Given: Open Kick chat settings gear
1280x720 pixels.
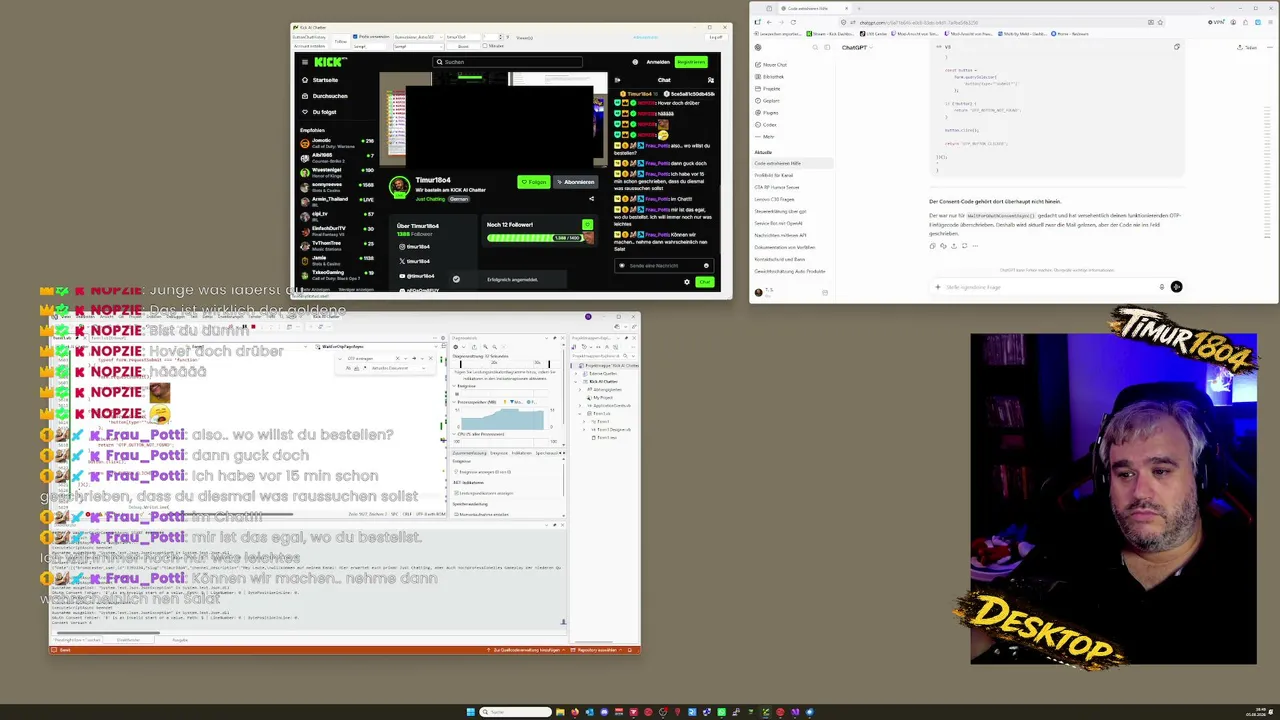Looking at the screenshot, I should coord(687,282).
